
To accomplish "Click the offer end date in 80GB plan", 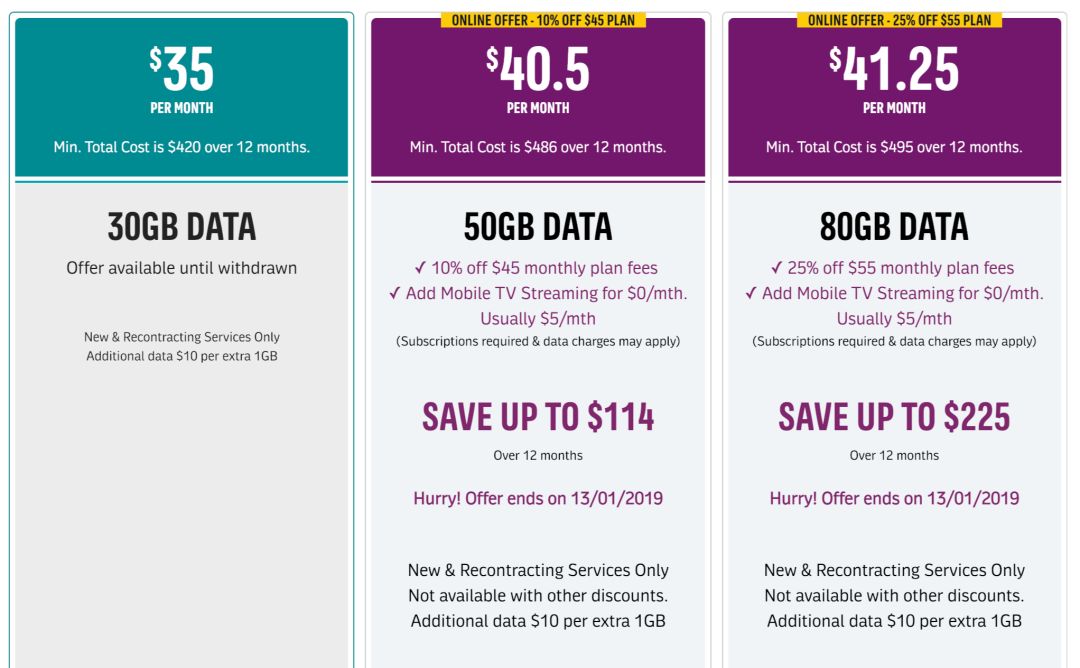I will pos(894,498).
